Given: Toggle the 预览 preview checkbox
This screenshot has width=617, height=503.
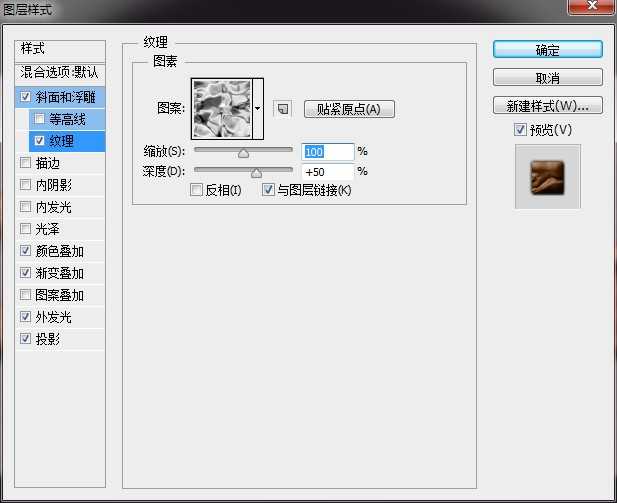Looking at the screenshot, I should [x=520, y=130].
